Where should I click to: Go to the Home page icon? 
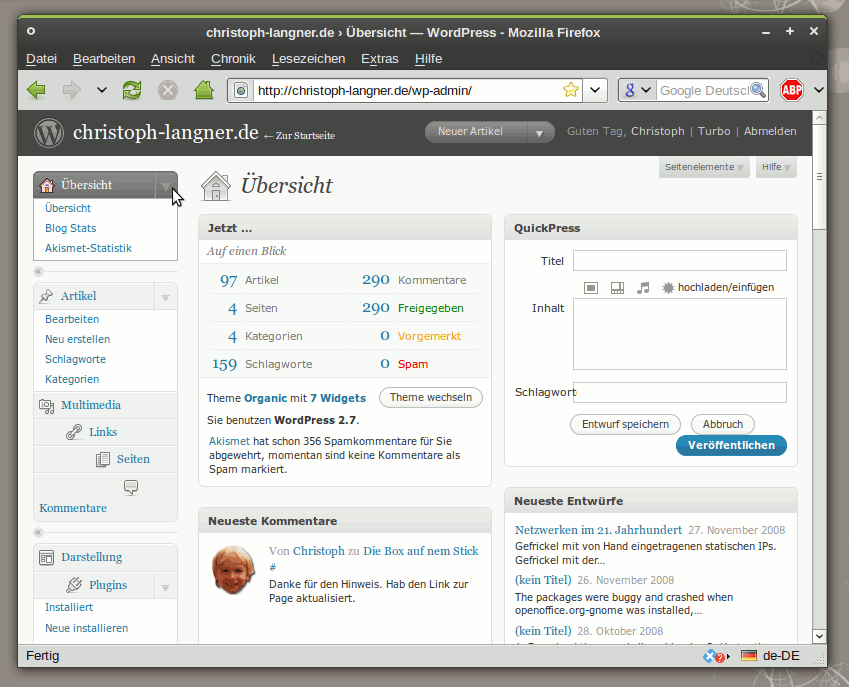coord(204,90)
